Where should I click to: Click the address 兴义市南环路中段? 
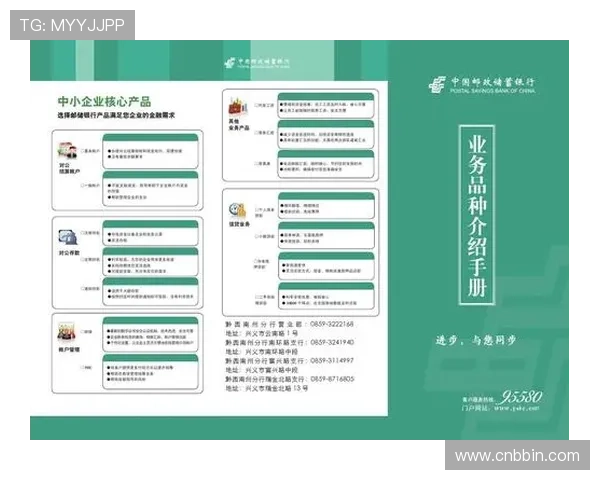tap(271, 351)
